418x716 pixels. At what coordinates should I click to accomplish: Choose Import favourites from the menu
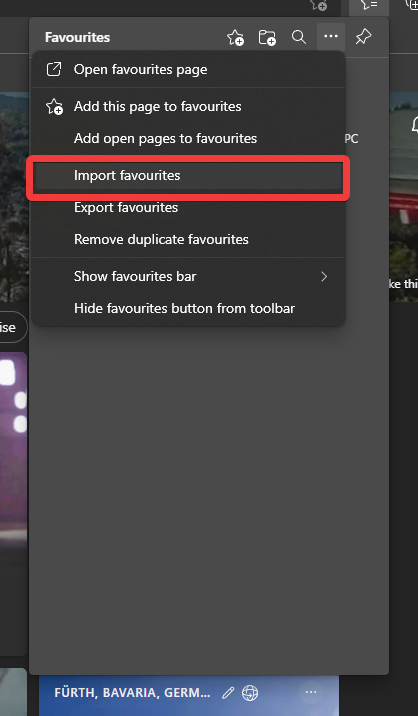pyautogui.click(x=189, y=176)
